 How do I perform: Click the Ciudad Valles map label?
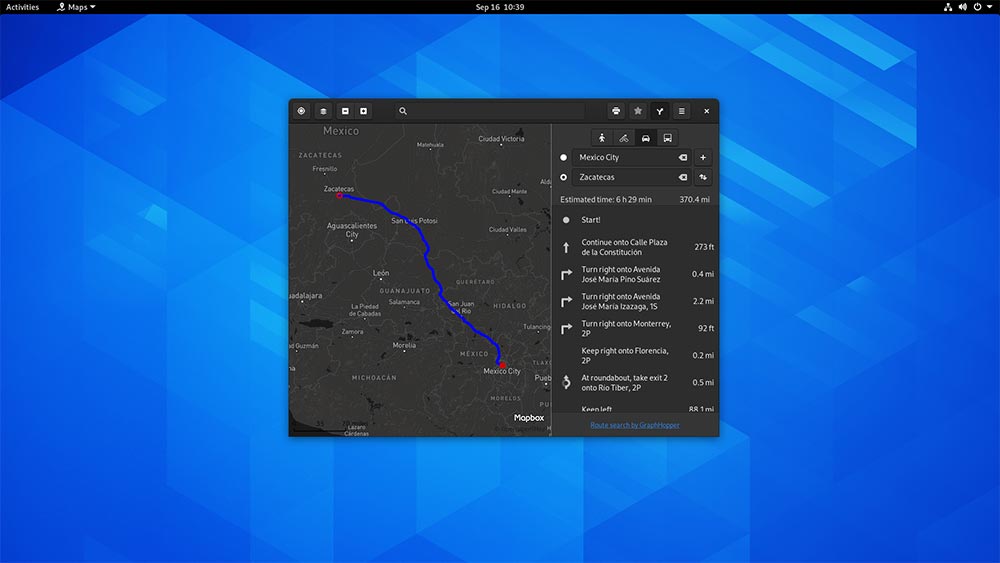click(x=508, y=230)
